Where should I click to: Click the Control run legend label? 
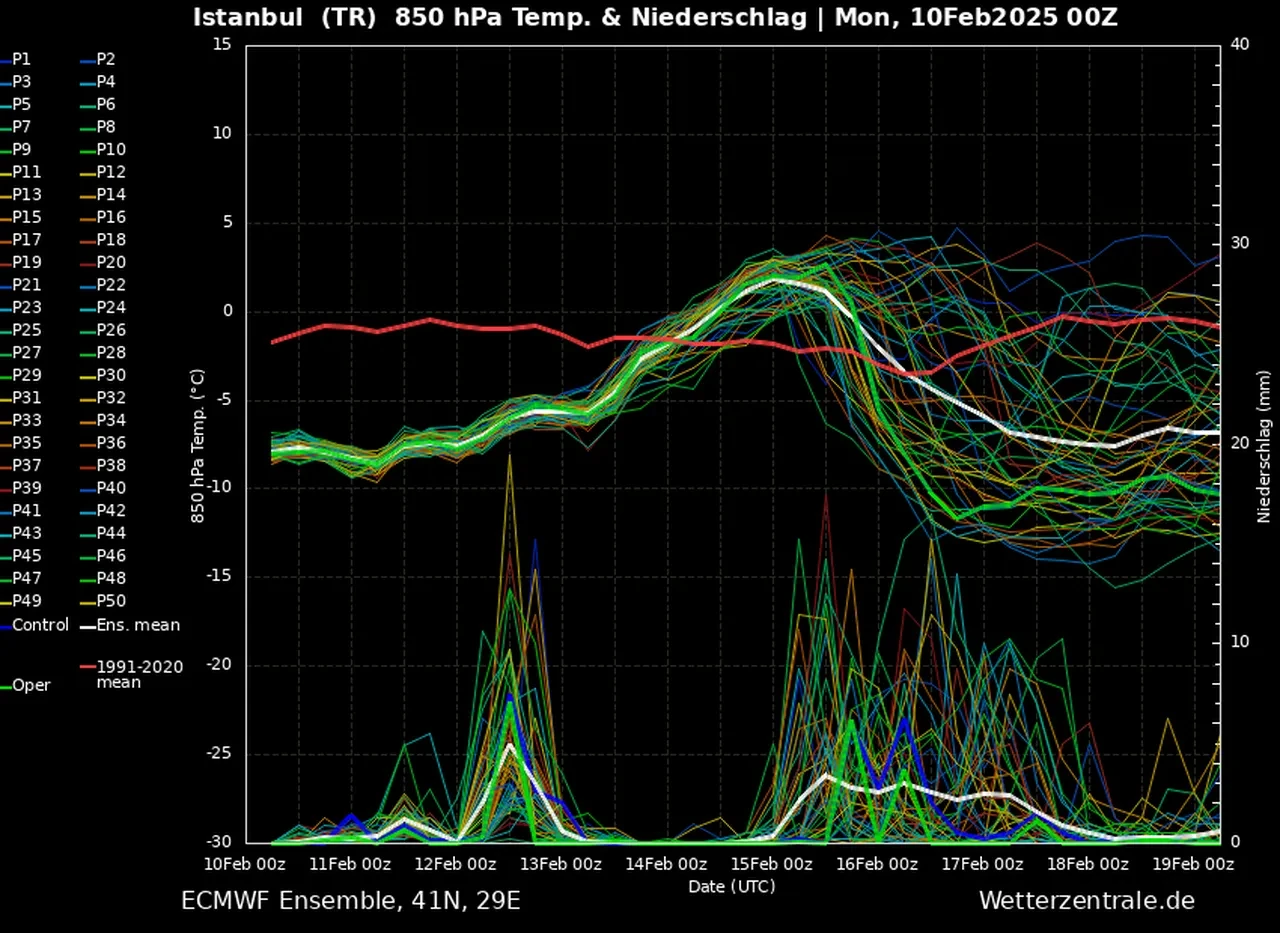(40, 625)
